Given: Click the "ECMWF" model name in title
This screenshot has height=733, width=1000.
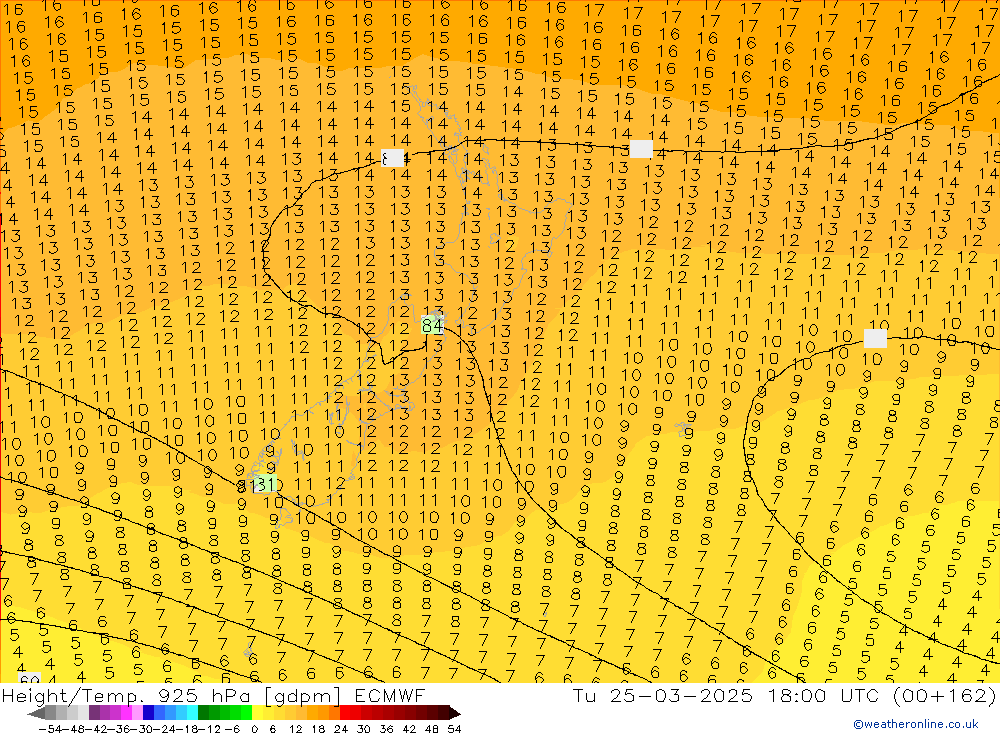Looking at the screenshot, I should pyautogui.click(x=389, y=695).
